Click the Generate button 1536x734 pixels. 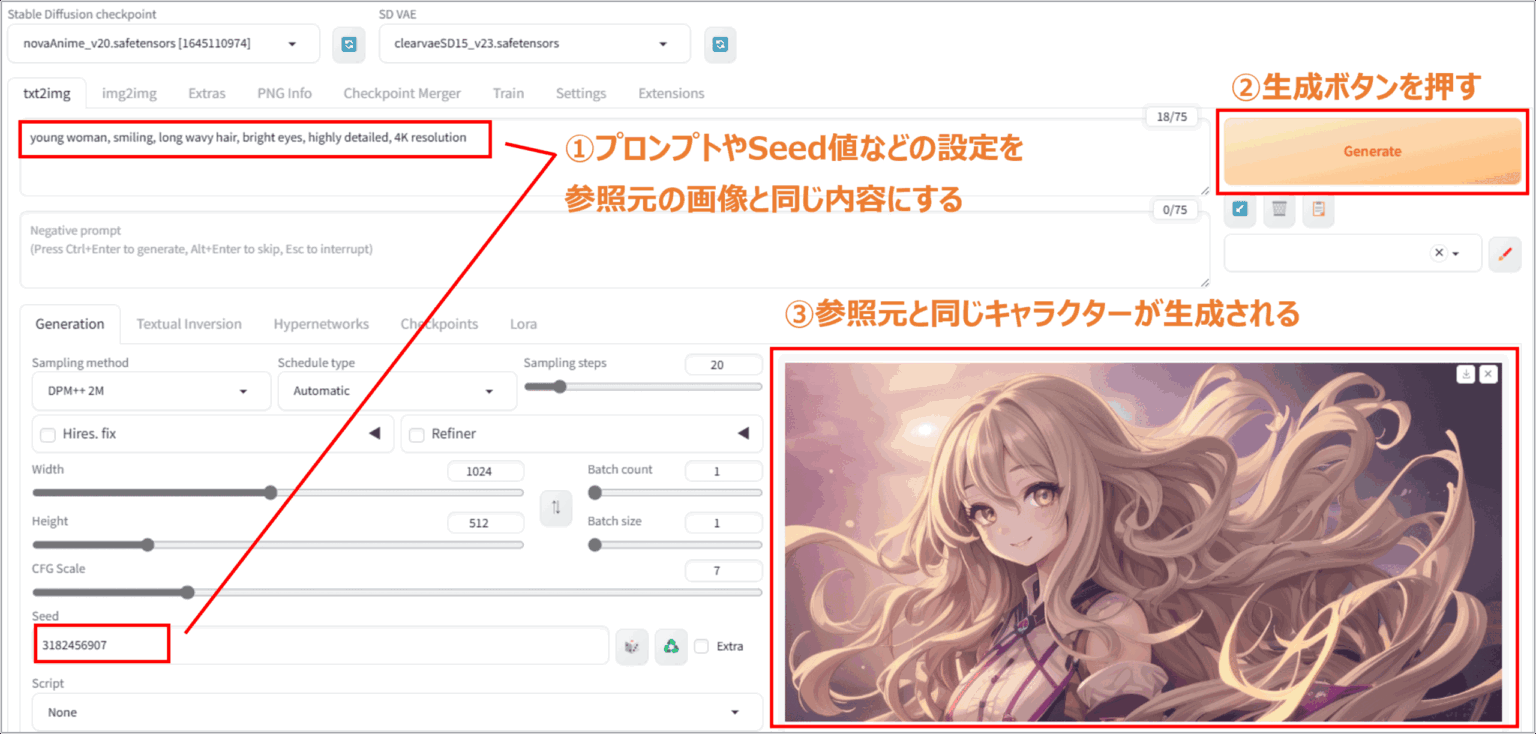pyautogui.click(x=1372, y=151)
